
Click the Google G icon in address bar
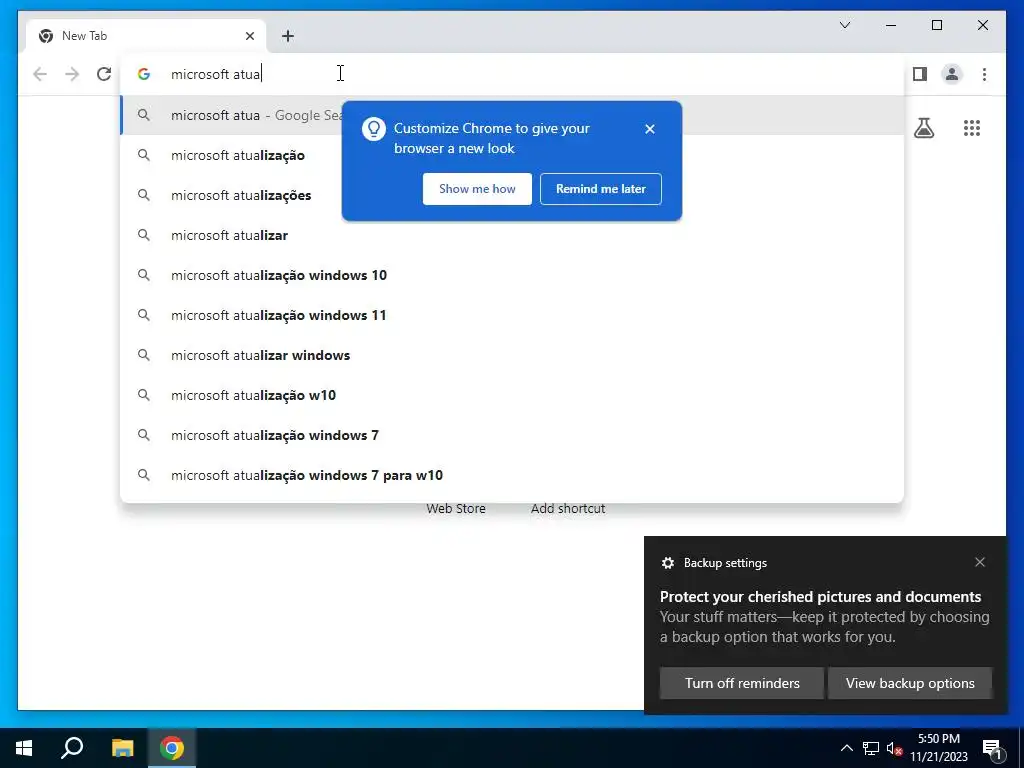click(x=144, y=74)
